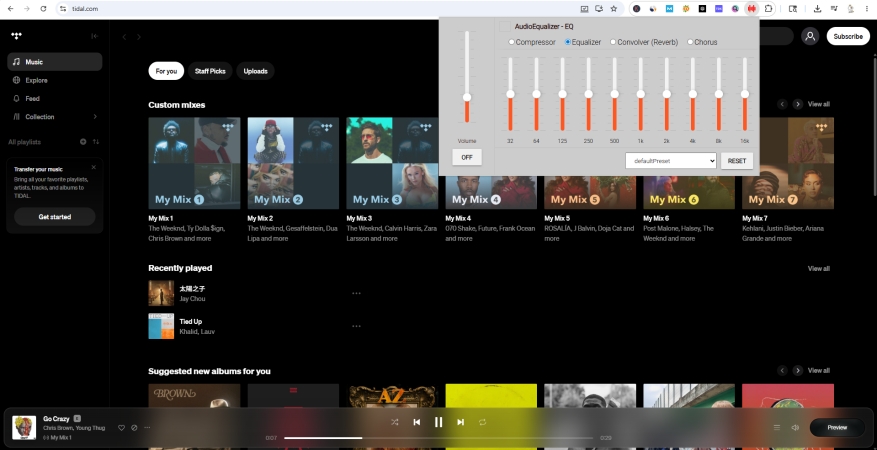View all Recently played
The image size is (877, 450).
(819, 268)
